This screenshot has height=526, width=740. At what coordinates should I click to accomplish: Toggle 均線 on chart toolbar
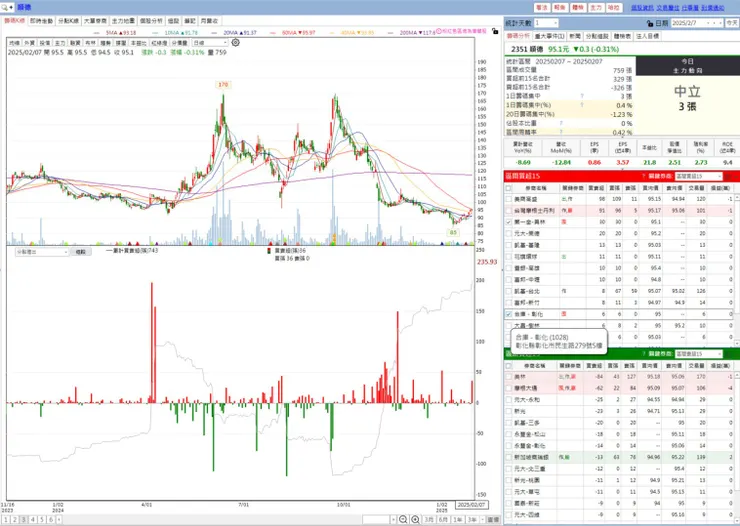point(15,43)
